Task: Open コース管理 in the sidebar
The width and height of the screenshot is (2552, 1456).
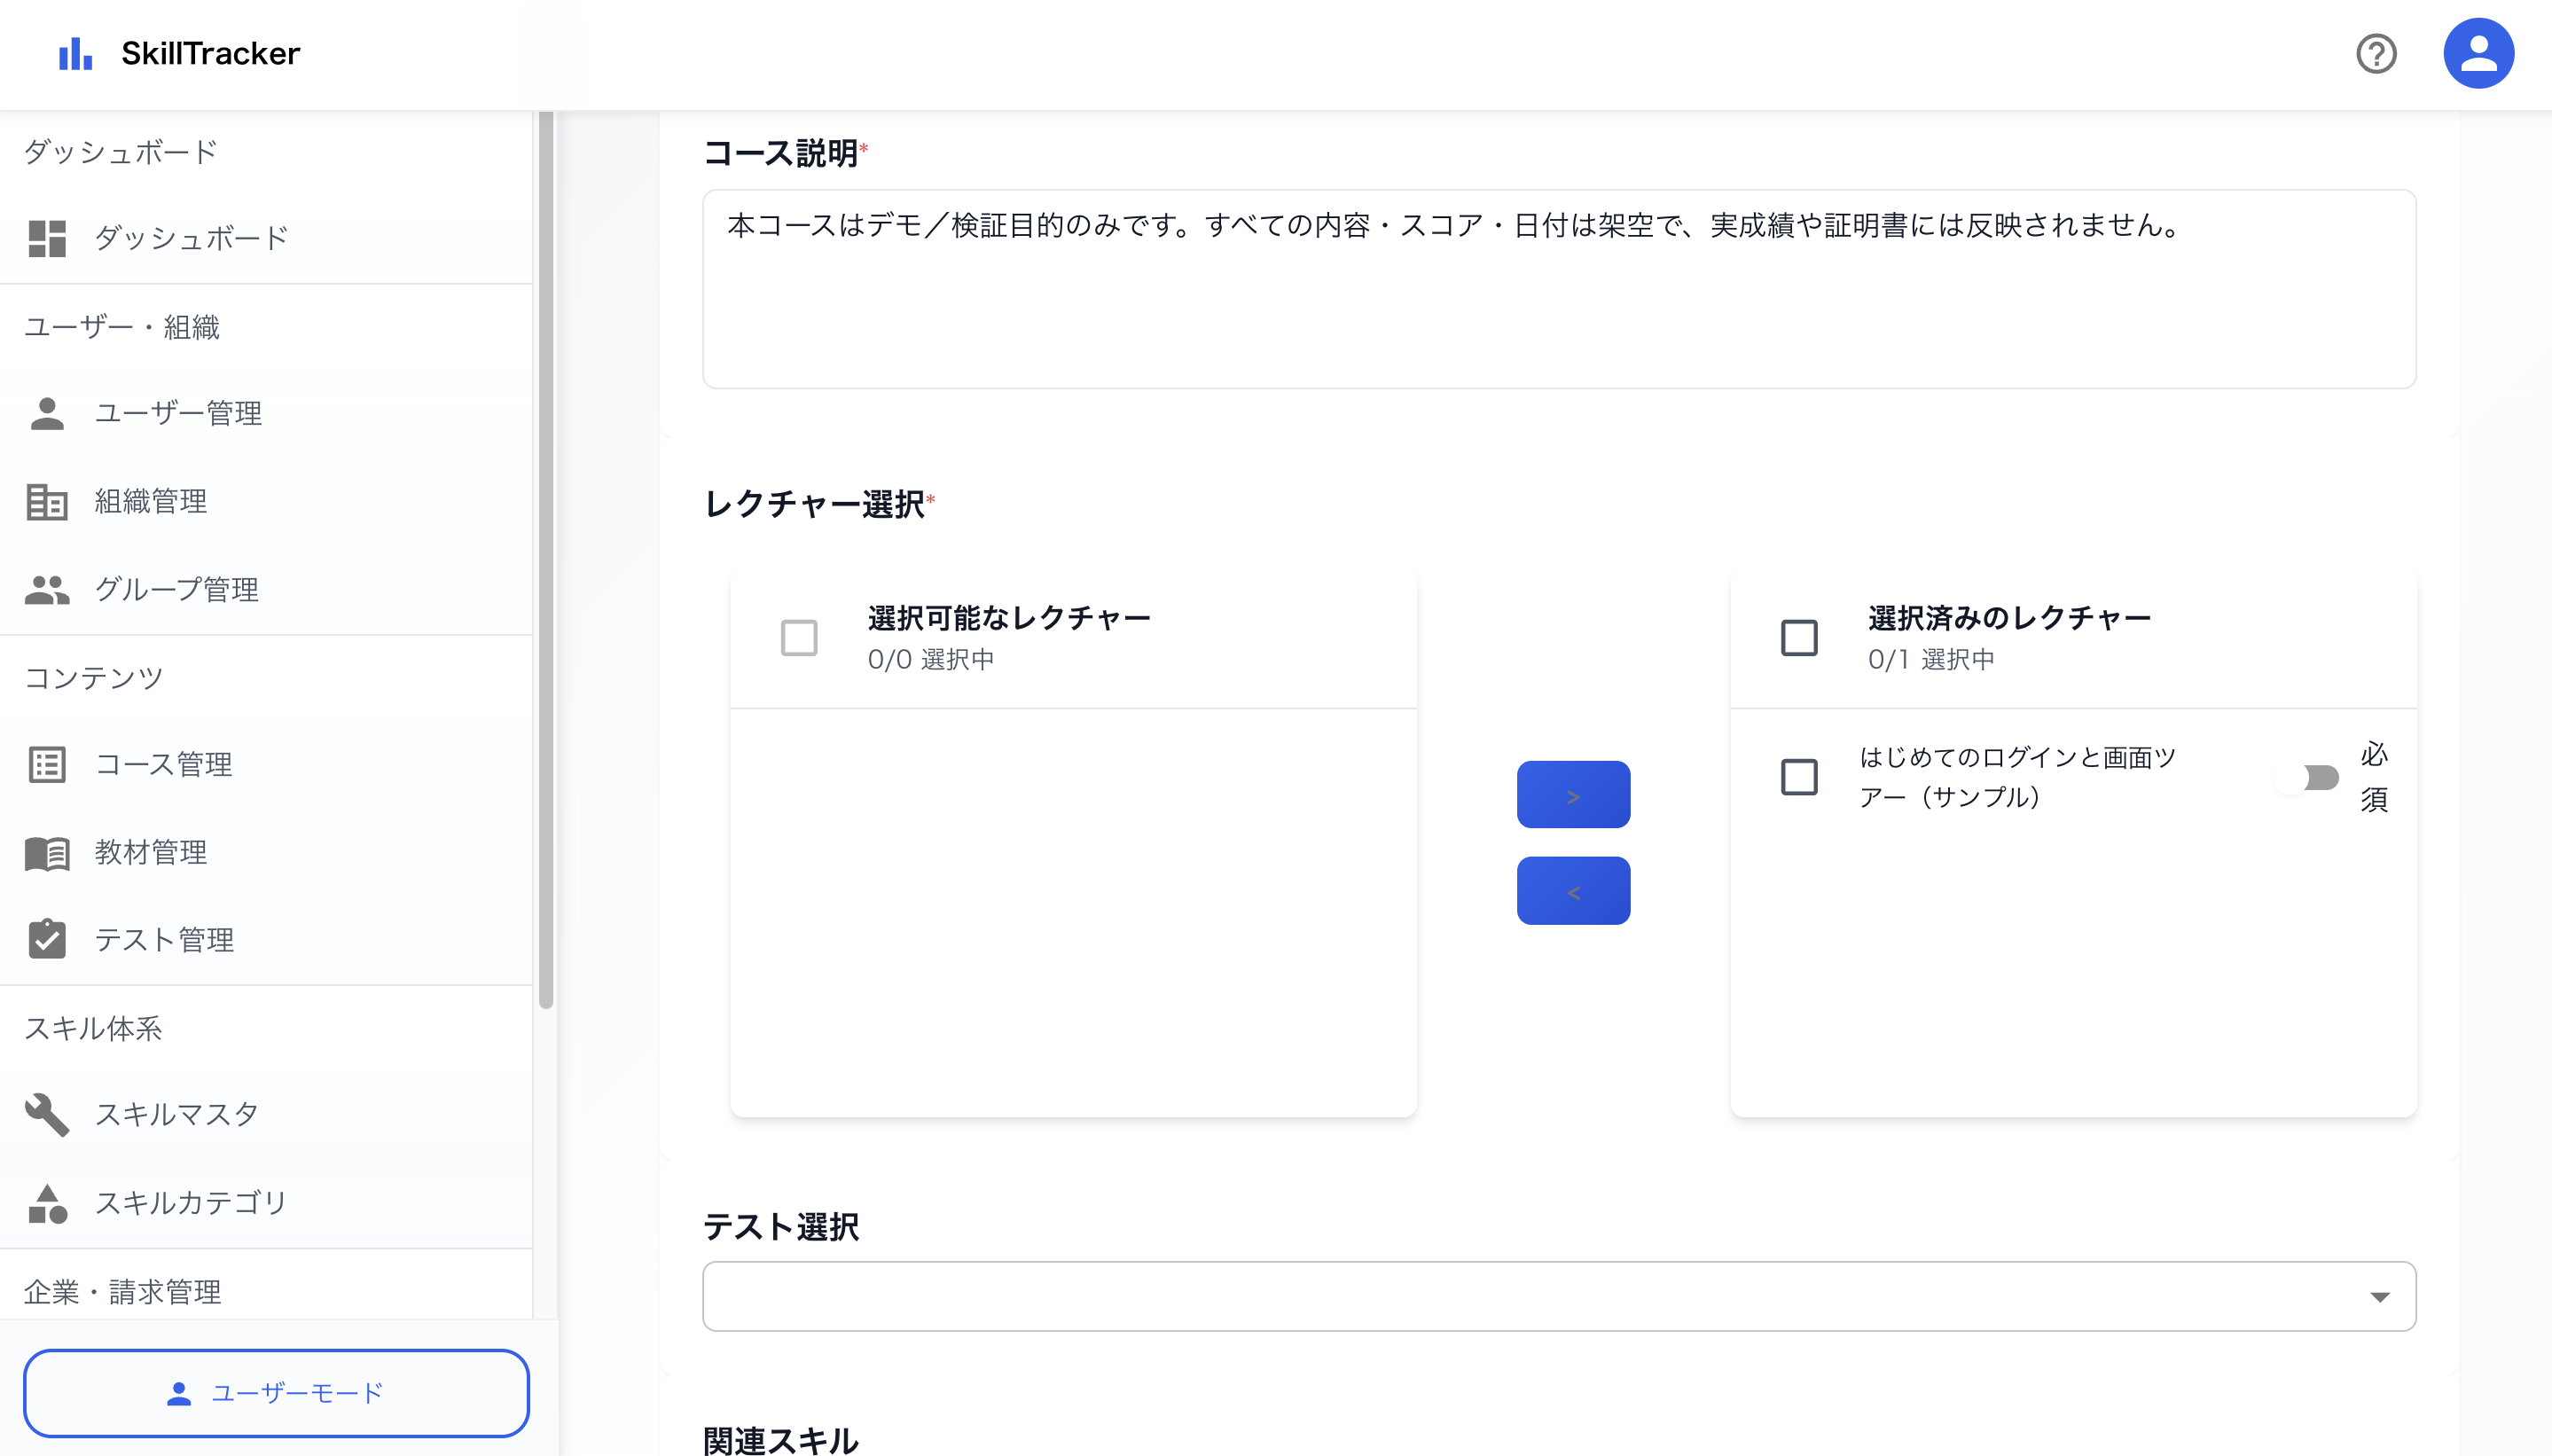Action: click(164, 765)
